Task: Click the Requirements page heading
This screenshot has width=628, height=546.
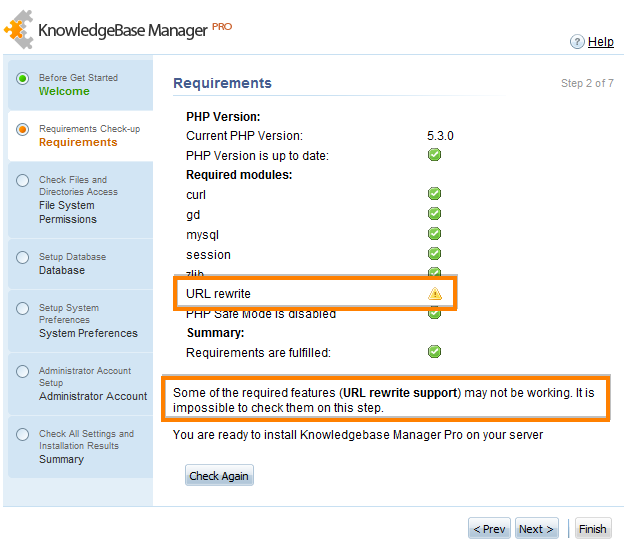Action: point(222,83)
